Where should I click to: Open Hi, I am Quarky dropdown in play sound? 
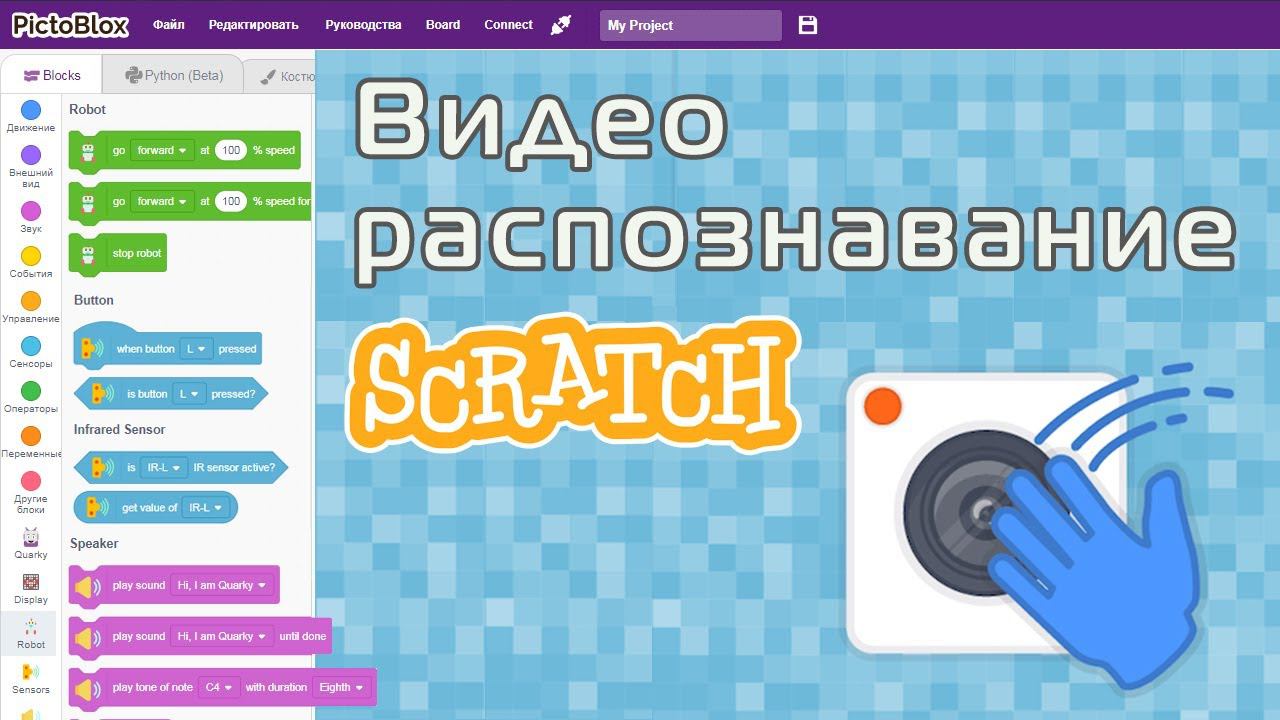pyautogui.click(x=221, y=585)
